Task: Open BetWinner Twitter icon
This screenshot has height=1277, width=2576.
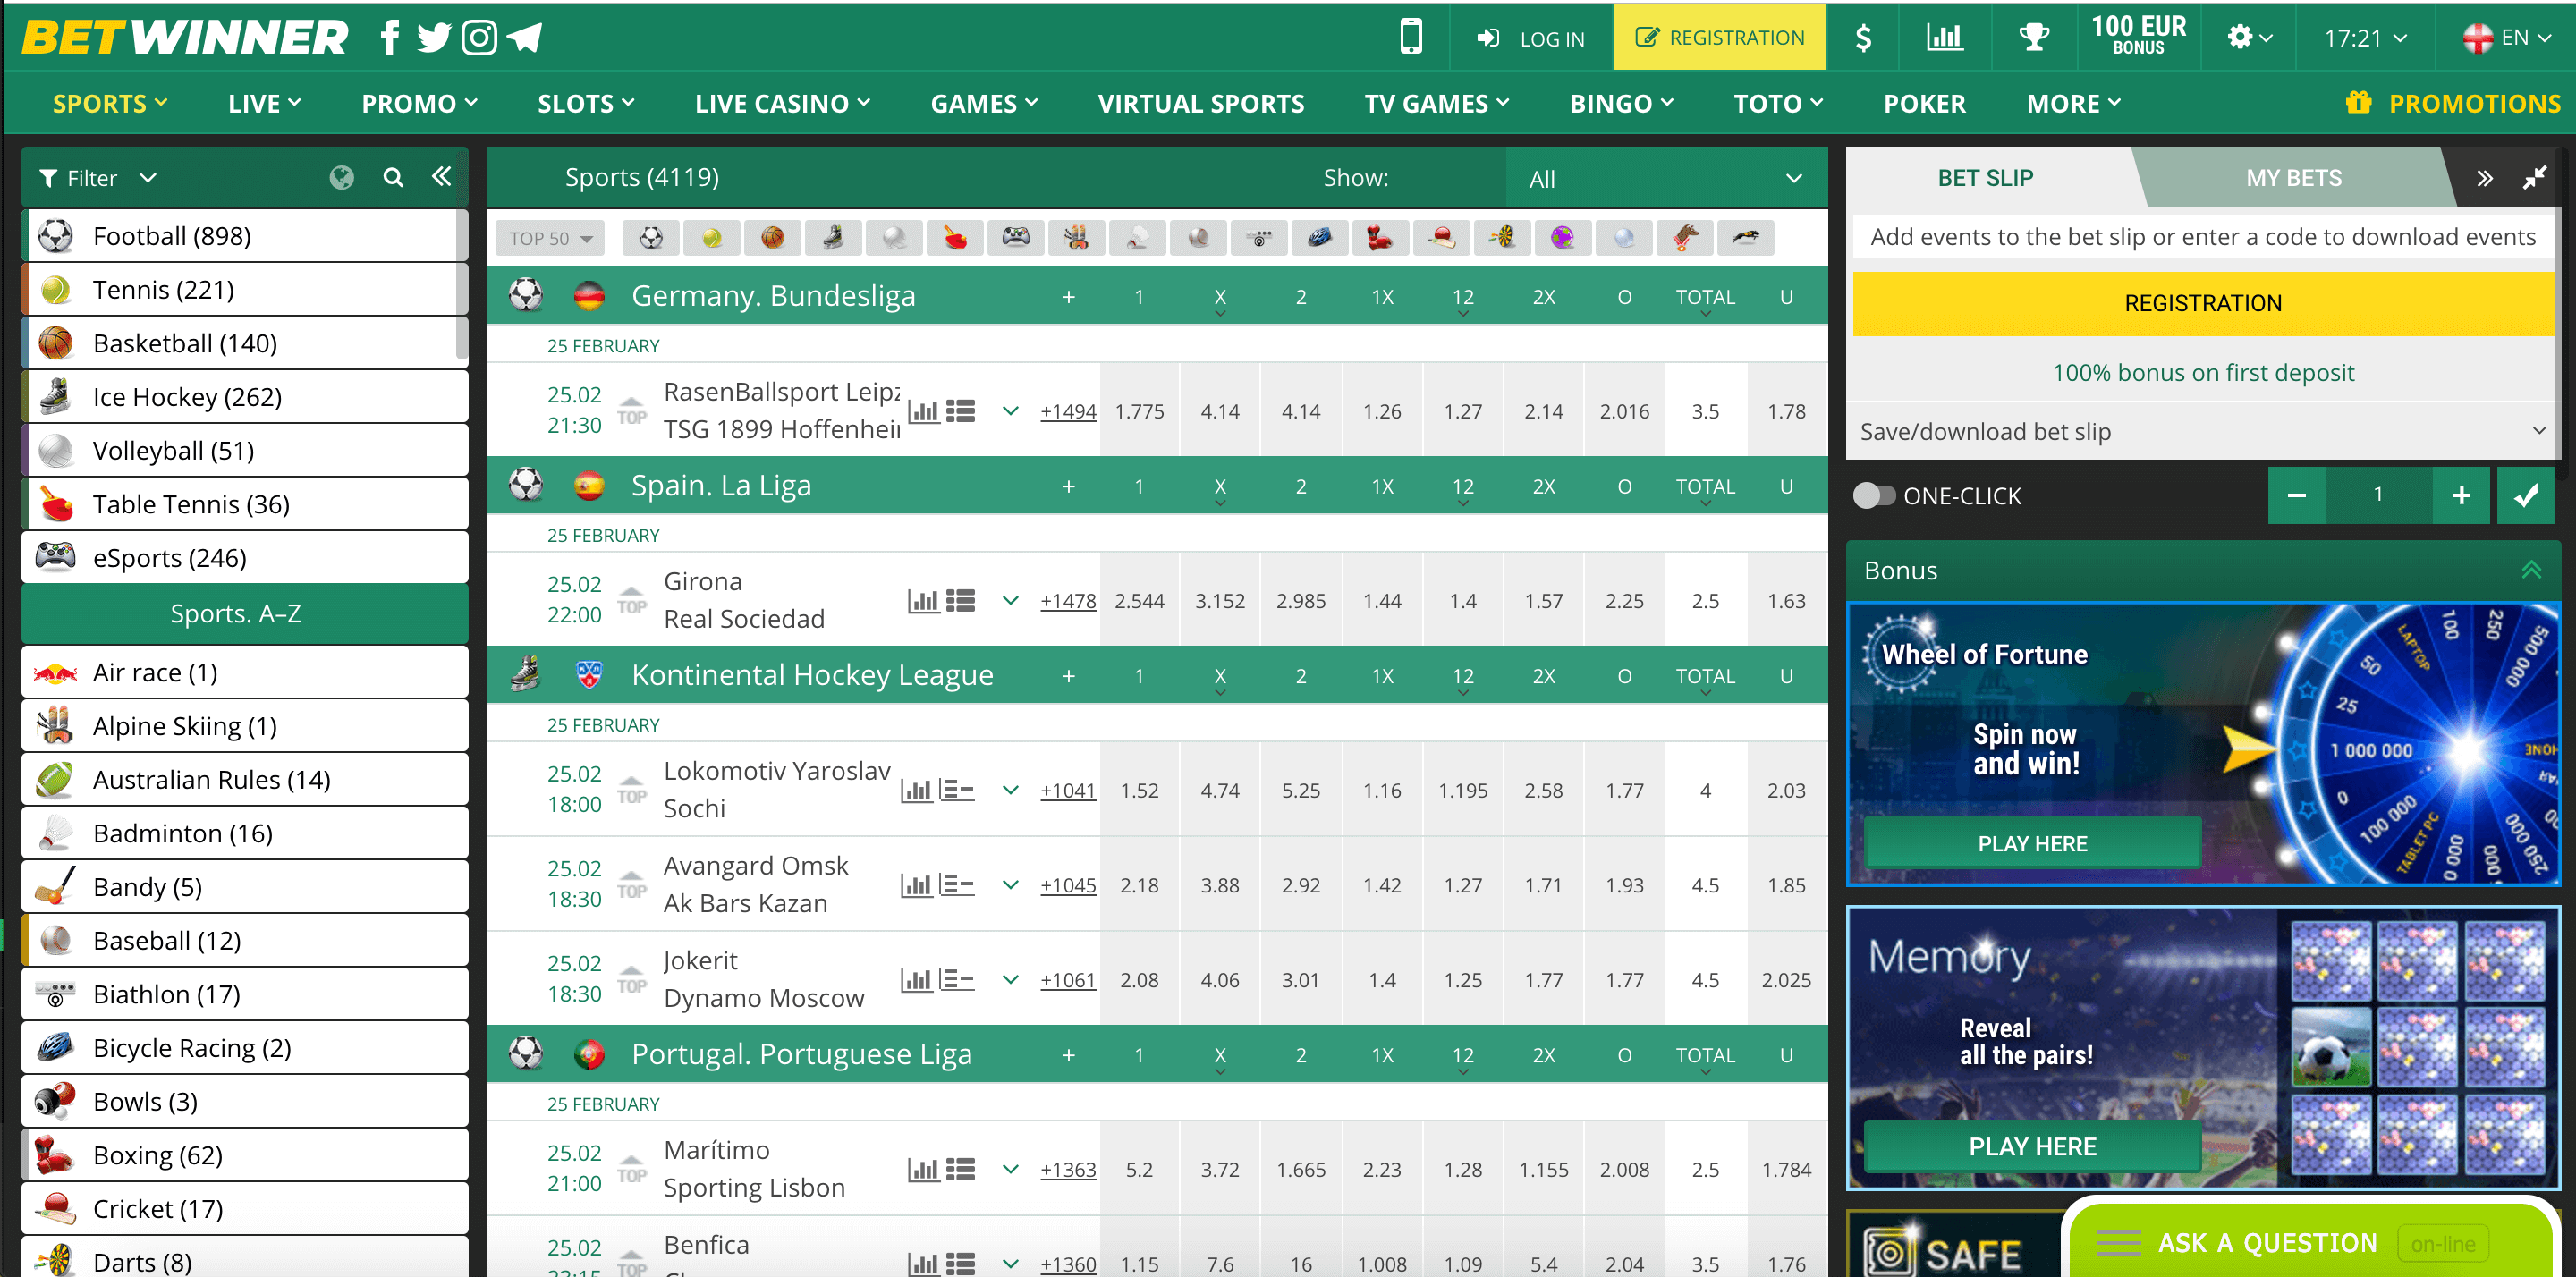Action: (x=433, y=38)
